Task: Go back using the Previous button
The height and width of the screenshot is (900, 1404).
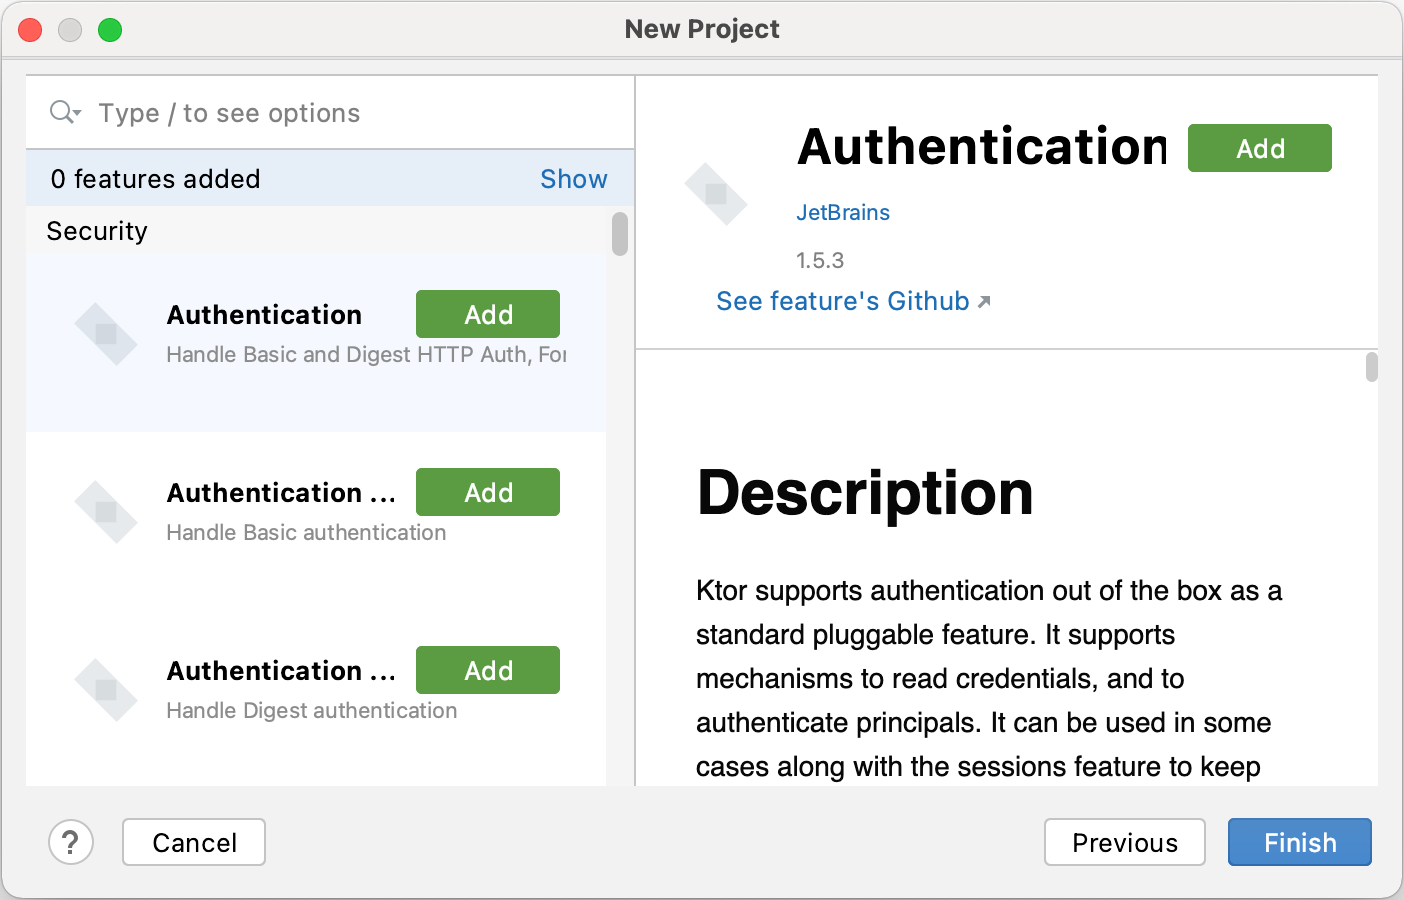Action: coord(1124,842)
